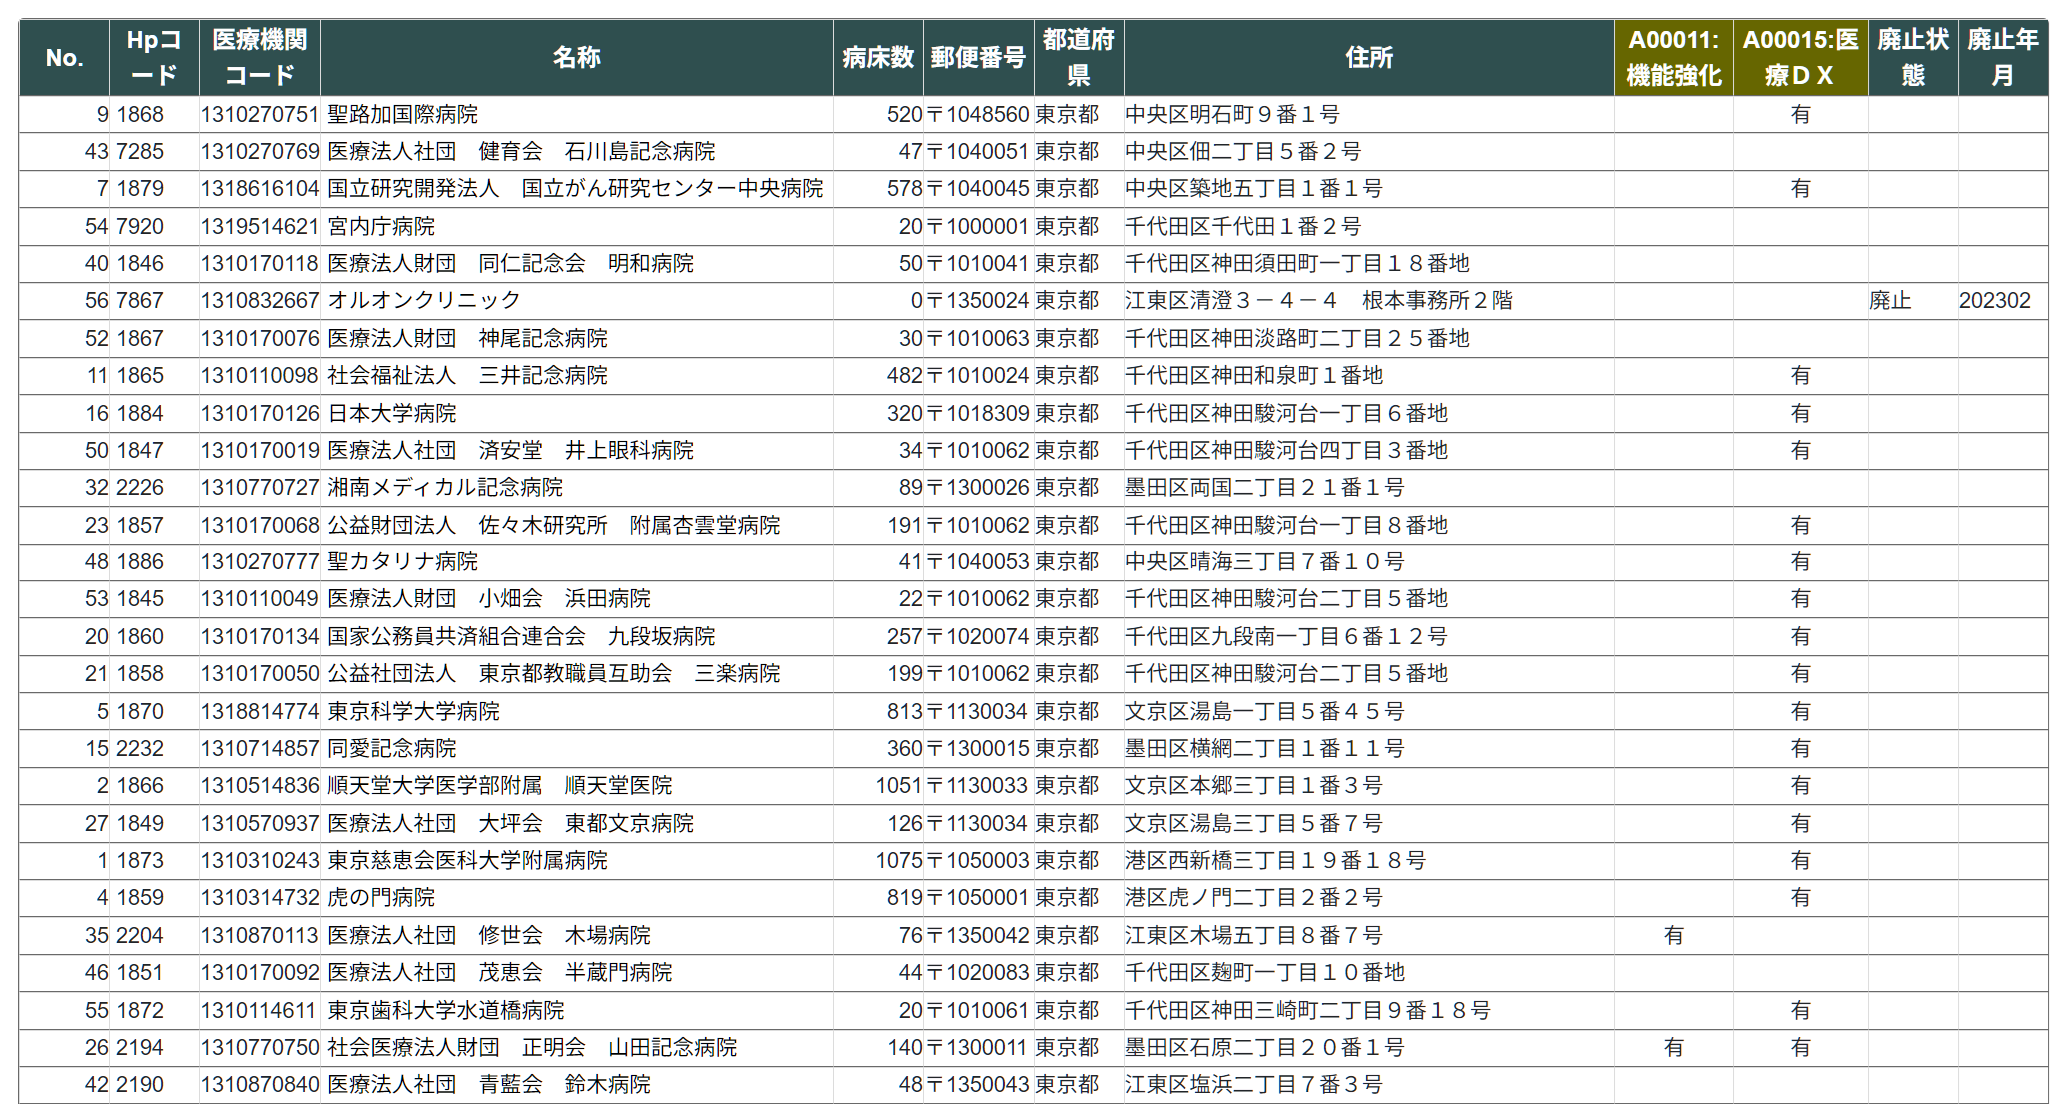Select the 三井記念病院 name cell
The width and height of the screenshot is (2067, 1119).
[x=577, y=376]
